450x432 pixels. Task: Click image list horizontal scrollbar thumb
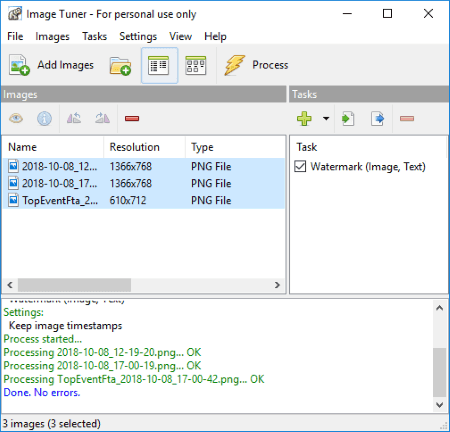click(x=74, y=285)
